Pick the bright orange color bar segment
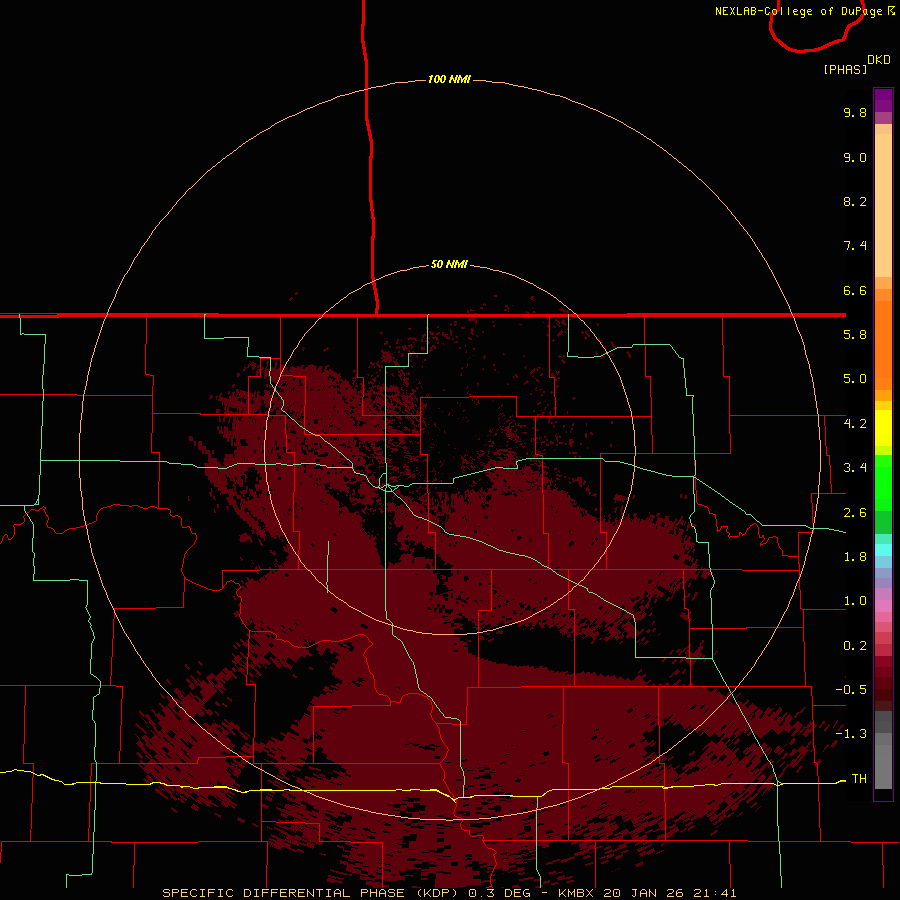This screenshot has width=900, height=900. [883, 345]
